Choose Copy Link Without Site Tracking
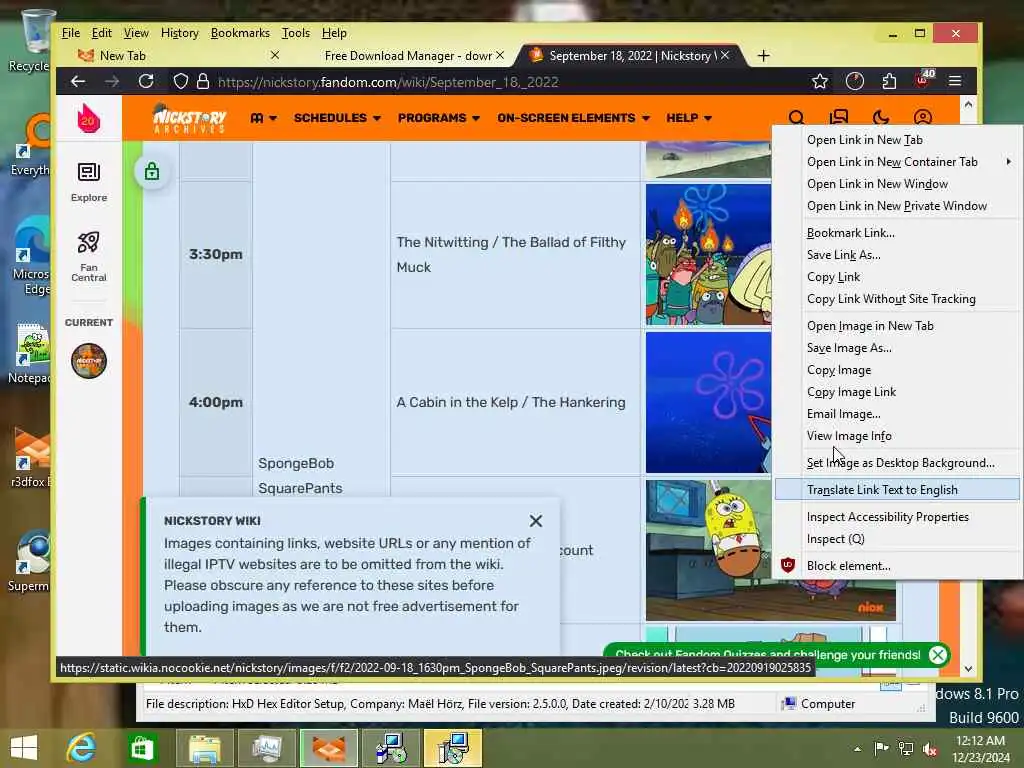Viewport: 1024px width, 768px height. (x=899, y=298)
